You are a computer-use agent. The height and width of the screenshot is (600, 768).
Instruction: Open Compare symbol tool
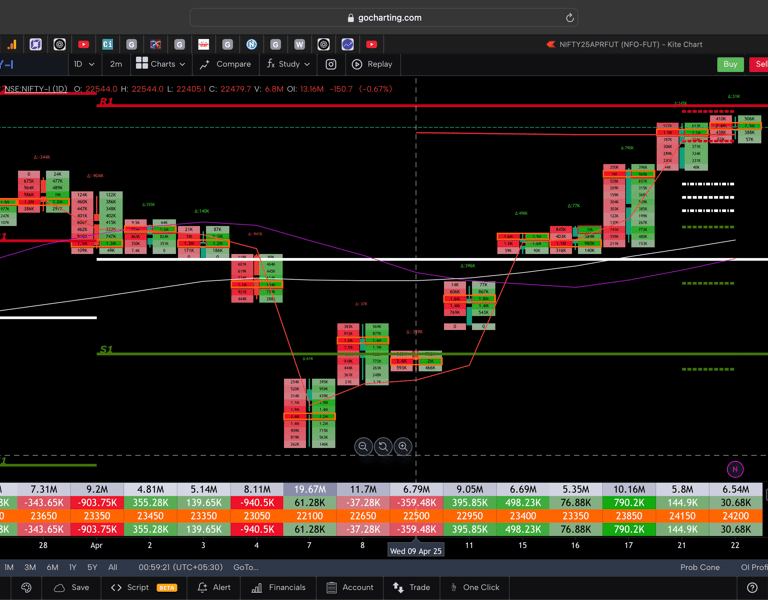[225, 64]
